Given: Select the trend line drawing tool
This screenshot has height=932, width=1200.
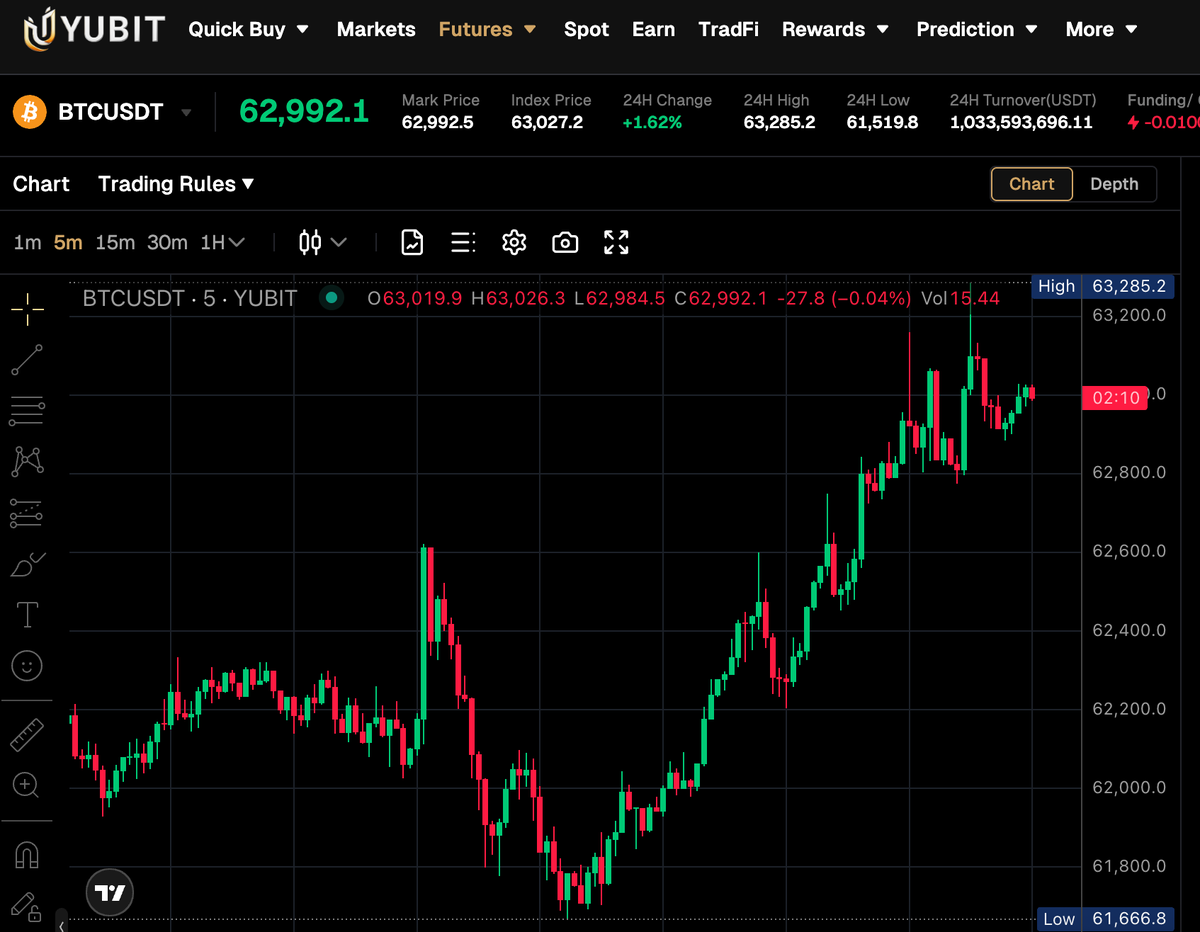Looking at the screenshot, I should point(27,360).
